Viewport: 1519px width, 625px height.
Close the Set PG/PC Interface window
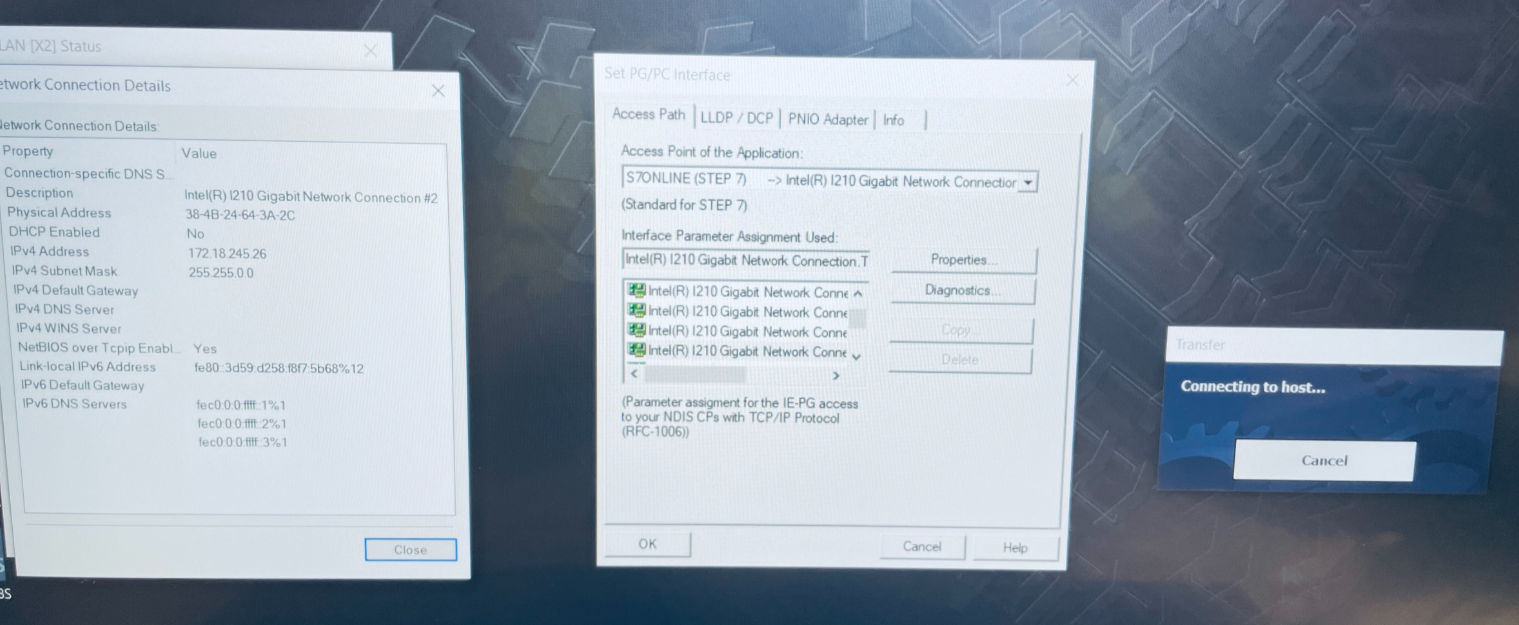1072,80
